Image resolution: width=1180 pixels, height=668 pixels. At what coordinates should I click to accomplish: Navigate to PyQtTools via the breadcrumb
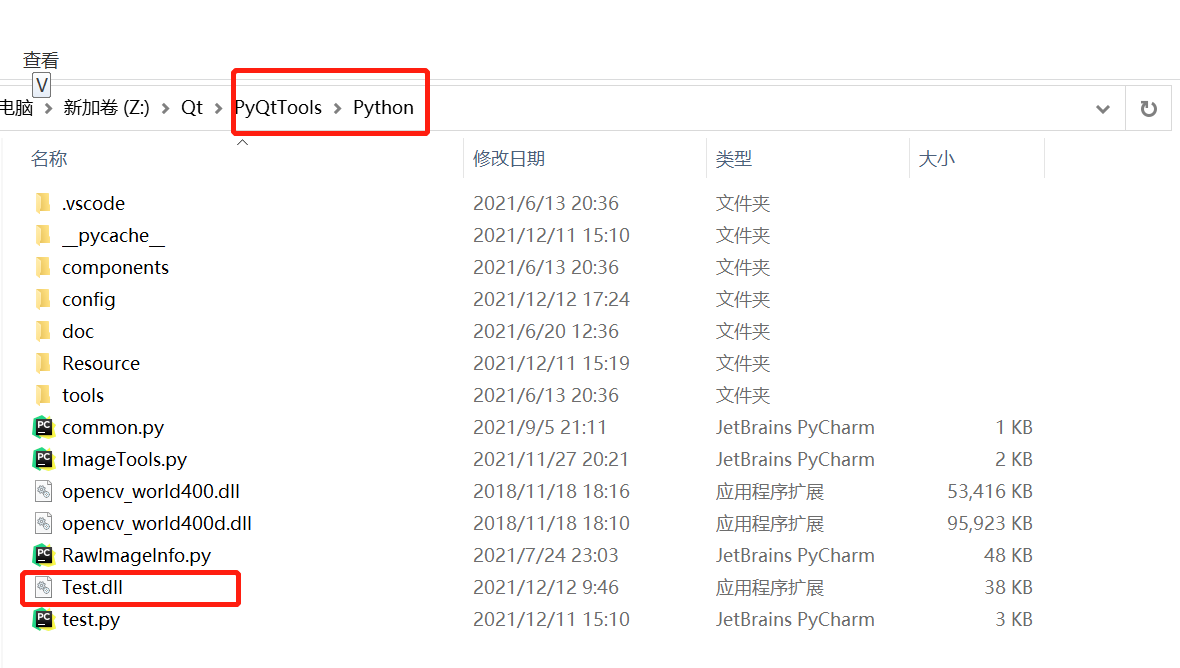pos(276,107)
